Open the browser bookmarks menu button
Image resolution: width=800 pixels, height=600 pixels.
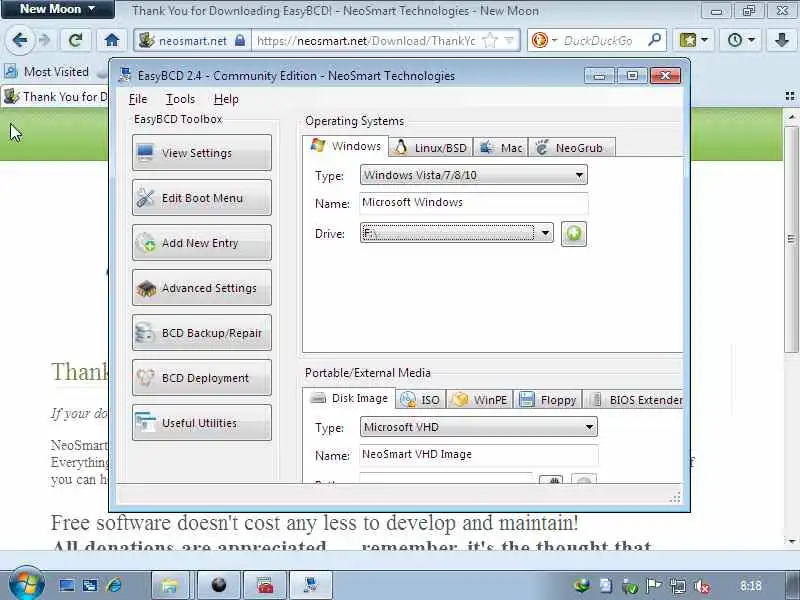tap(694, 40)
